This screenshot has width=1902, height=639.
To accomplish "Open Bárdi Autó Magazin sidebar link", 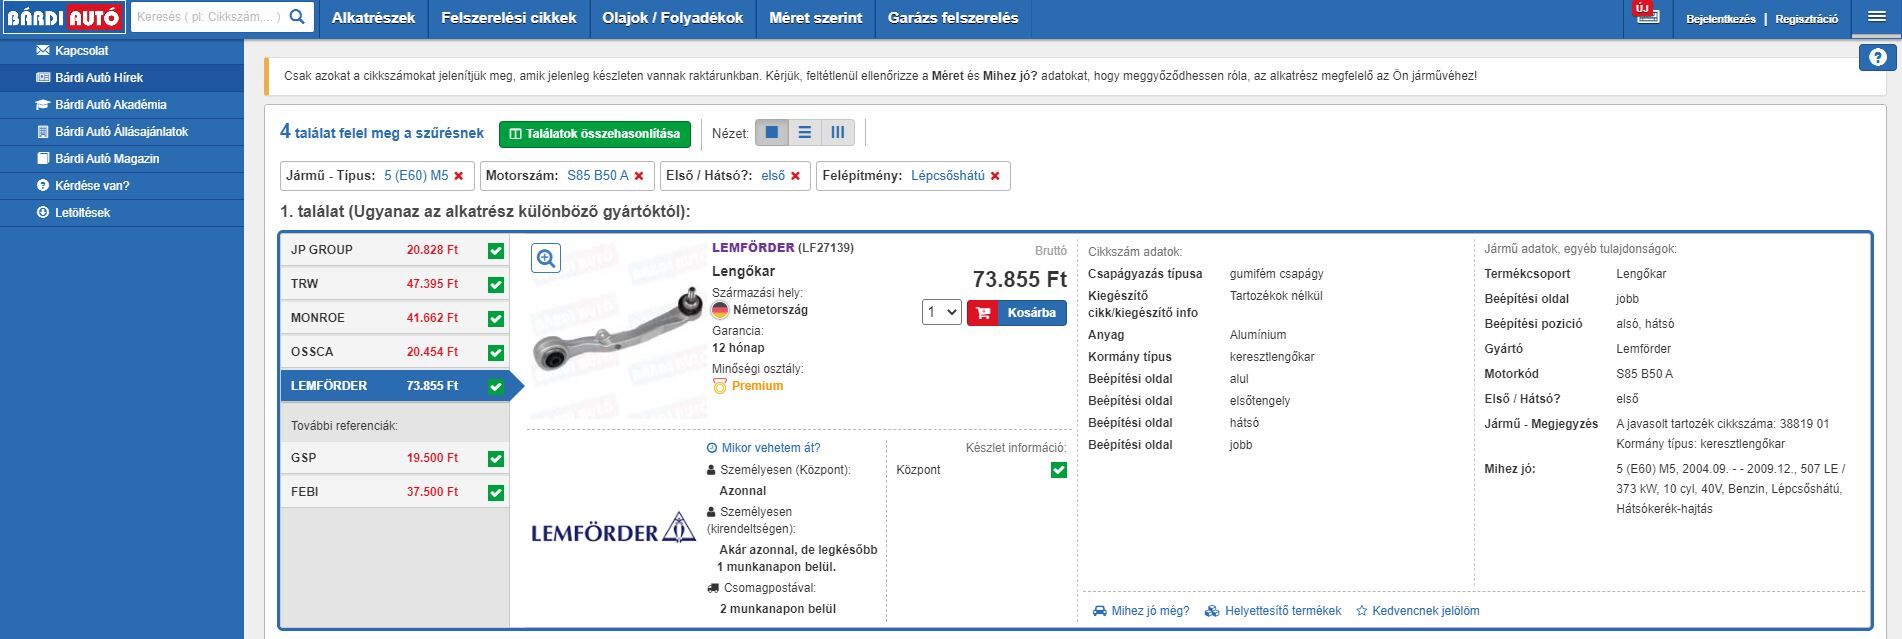I will point(107,158).
